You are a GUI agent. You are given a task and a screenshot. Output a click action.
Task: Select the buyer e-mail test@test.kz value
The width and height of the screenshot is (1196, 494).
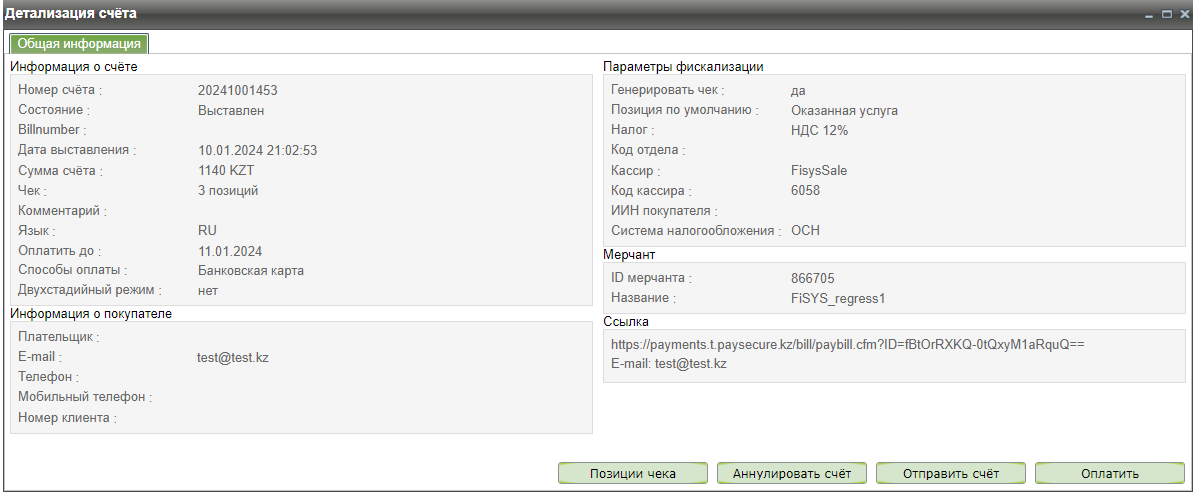point(233,357)
